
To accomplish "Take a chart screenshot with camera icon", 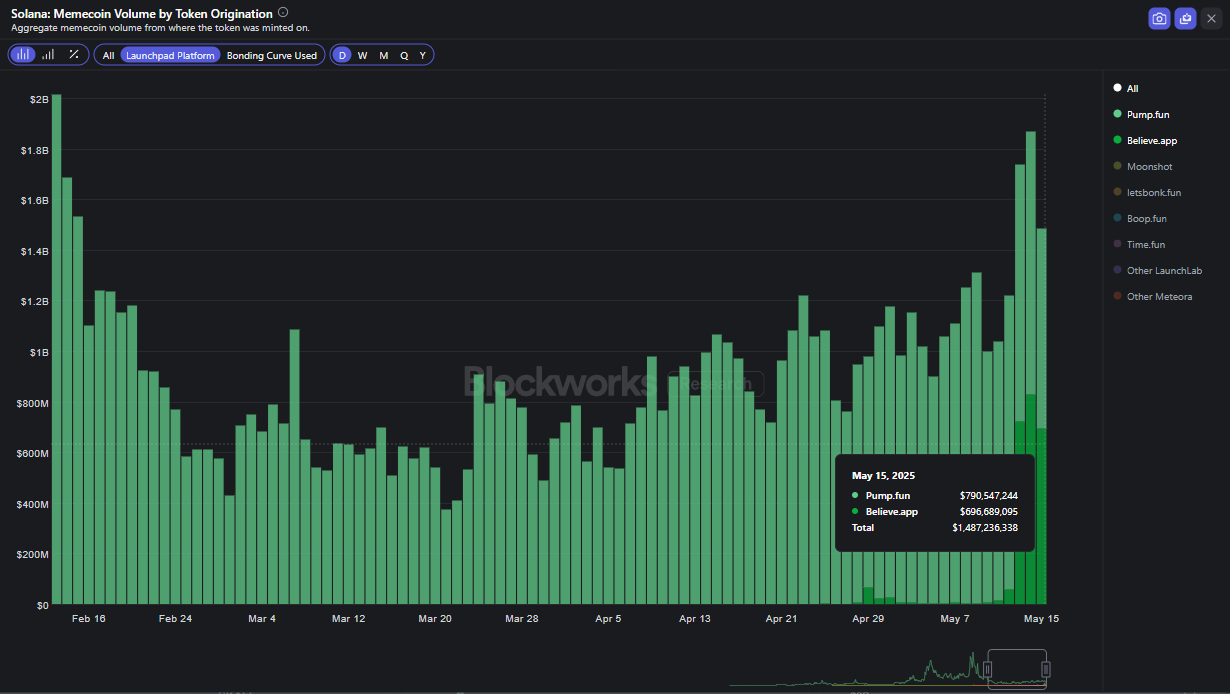I will tap(1159, 18).
